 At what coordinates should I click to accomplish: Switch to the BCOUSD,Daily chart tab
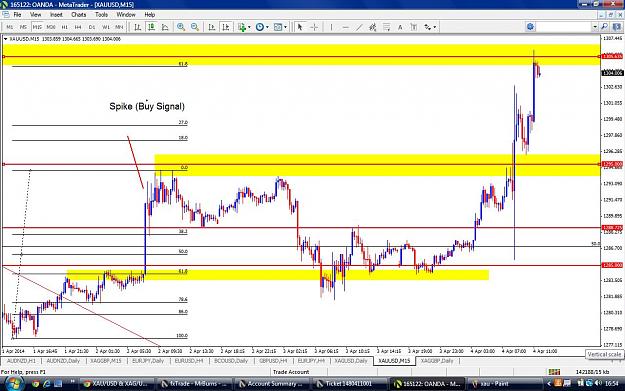(x=231, y=361)
